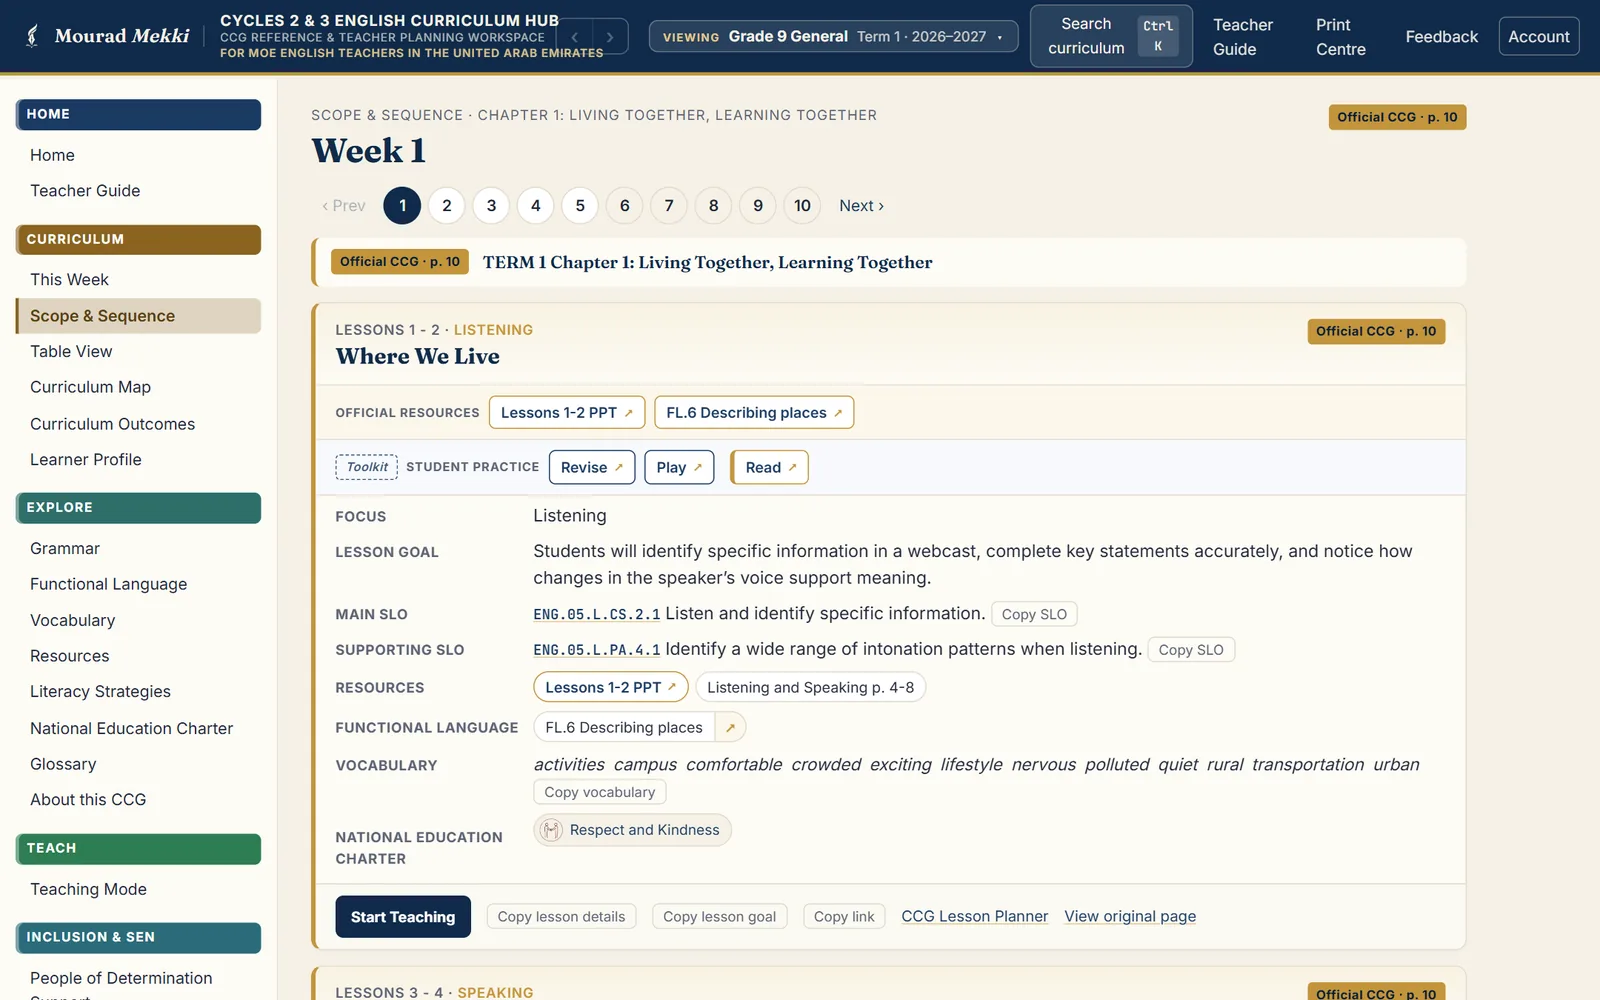Open Learner Profile in the sidebar

[x=86, y=460]
